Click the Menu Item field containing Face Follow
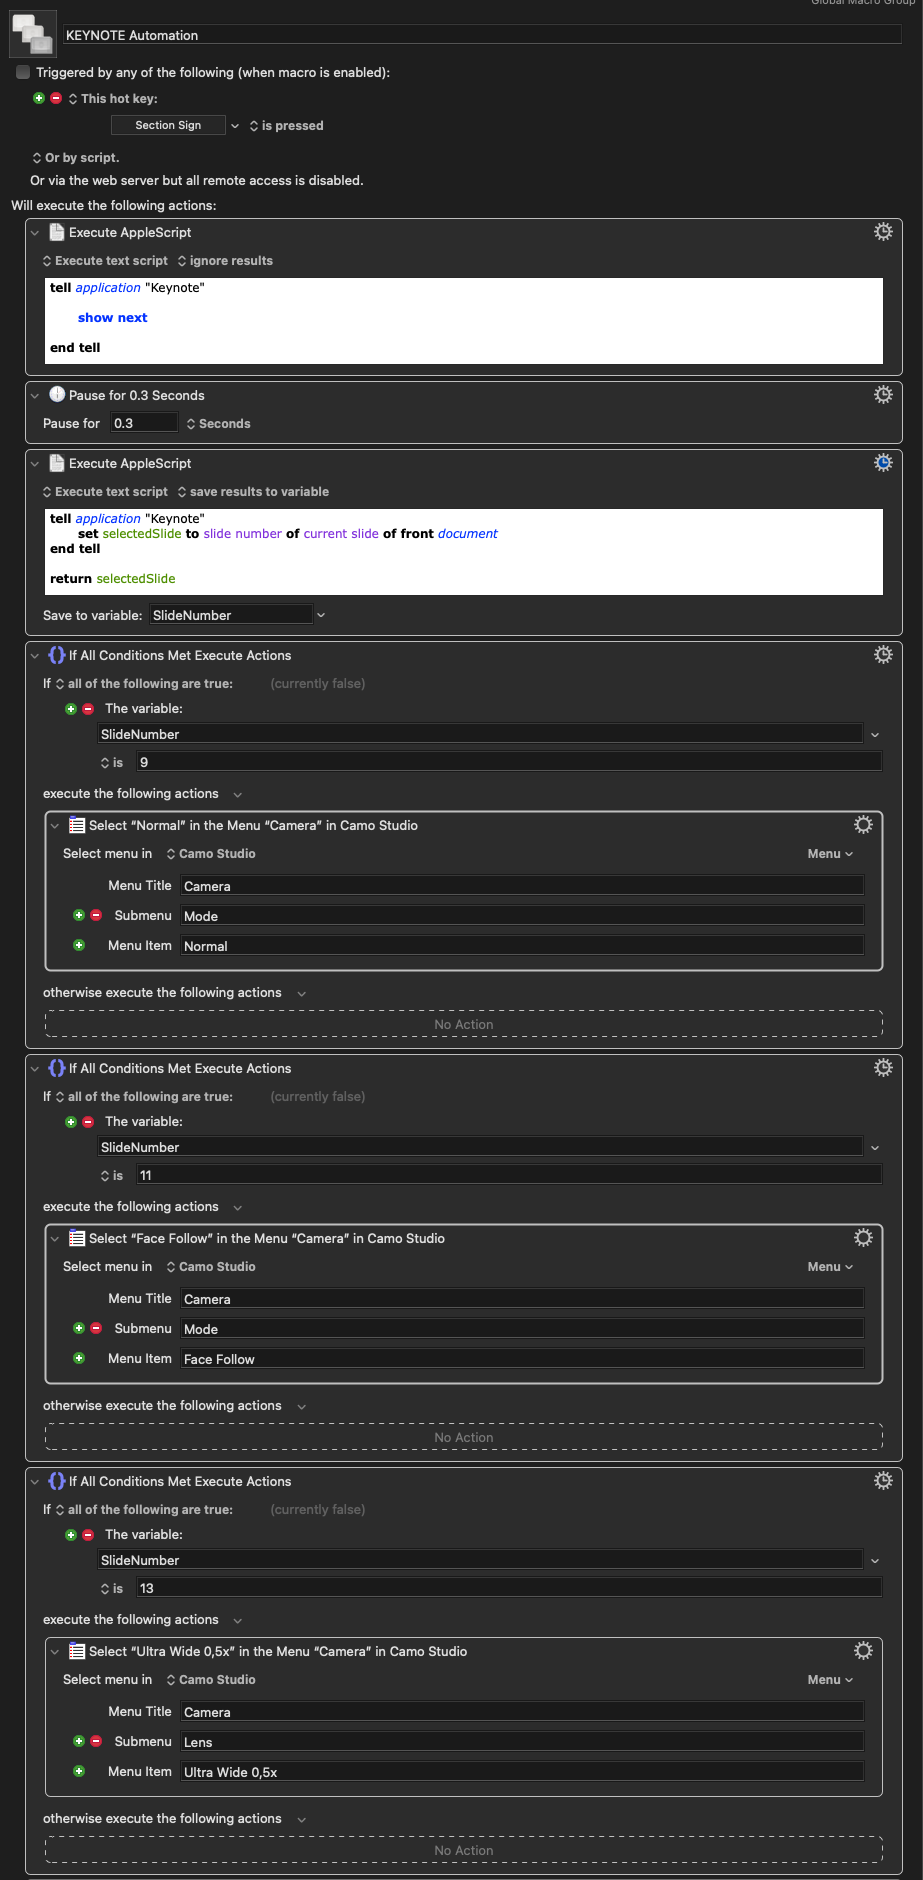 coord(522,1359)
